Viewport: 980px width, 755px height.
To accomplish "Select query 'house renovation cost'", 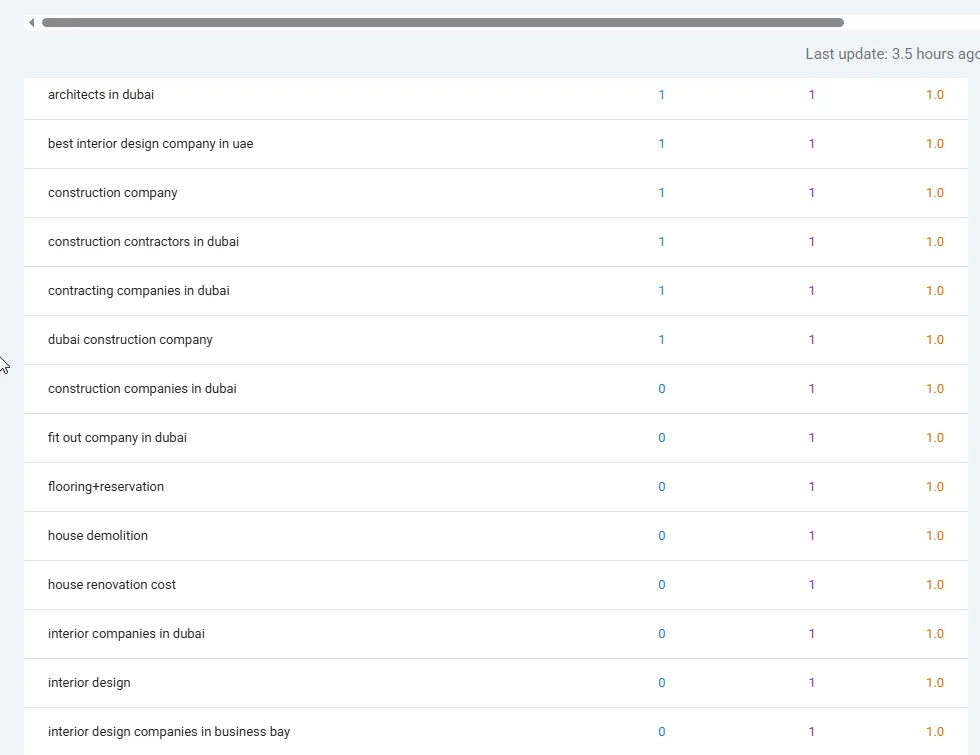I will coord(112,584).
